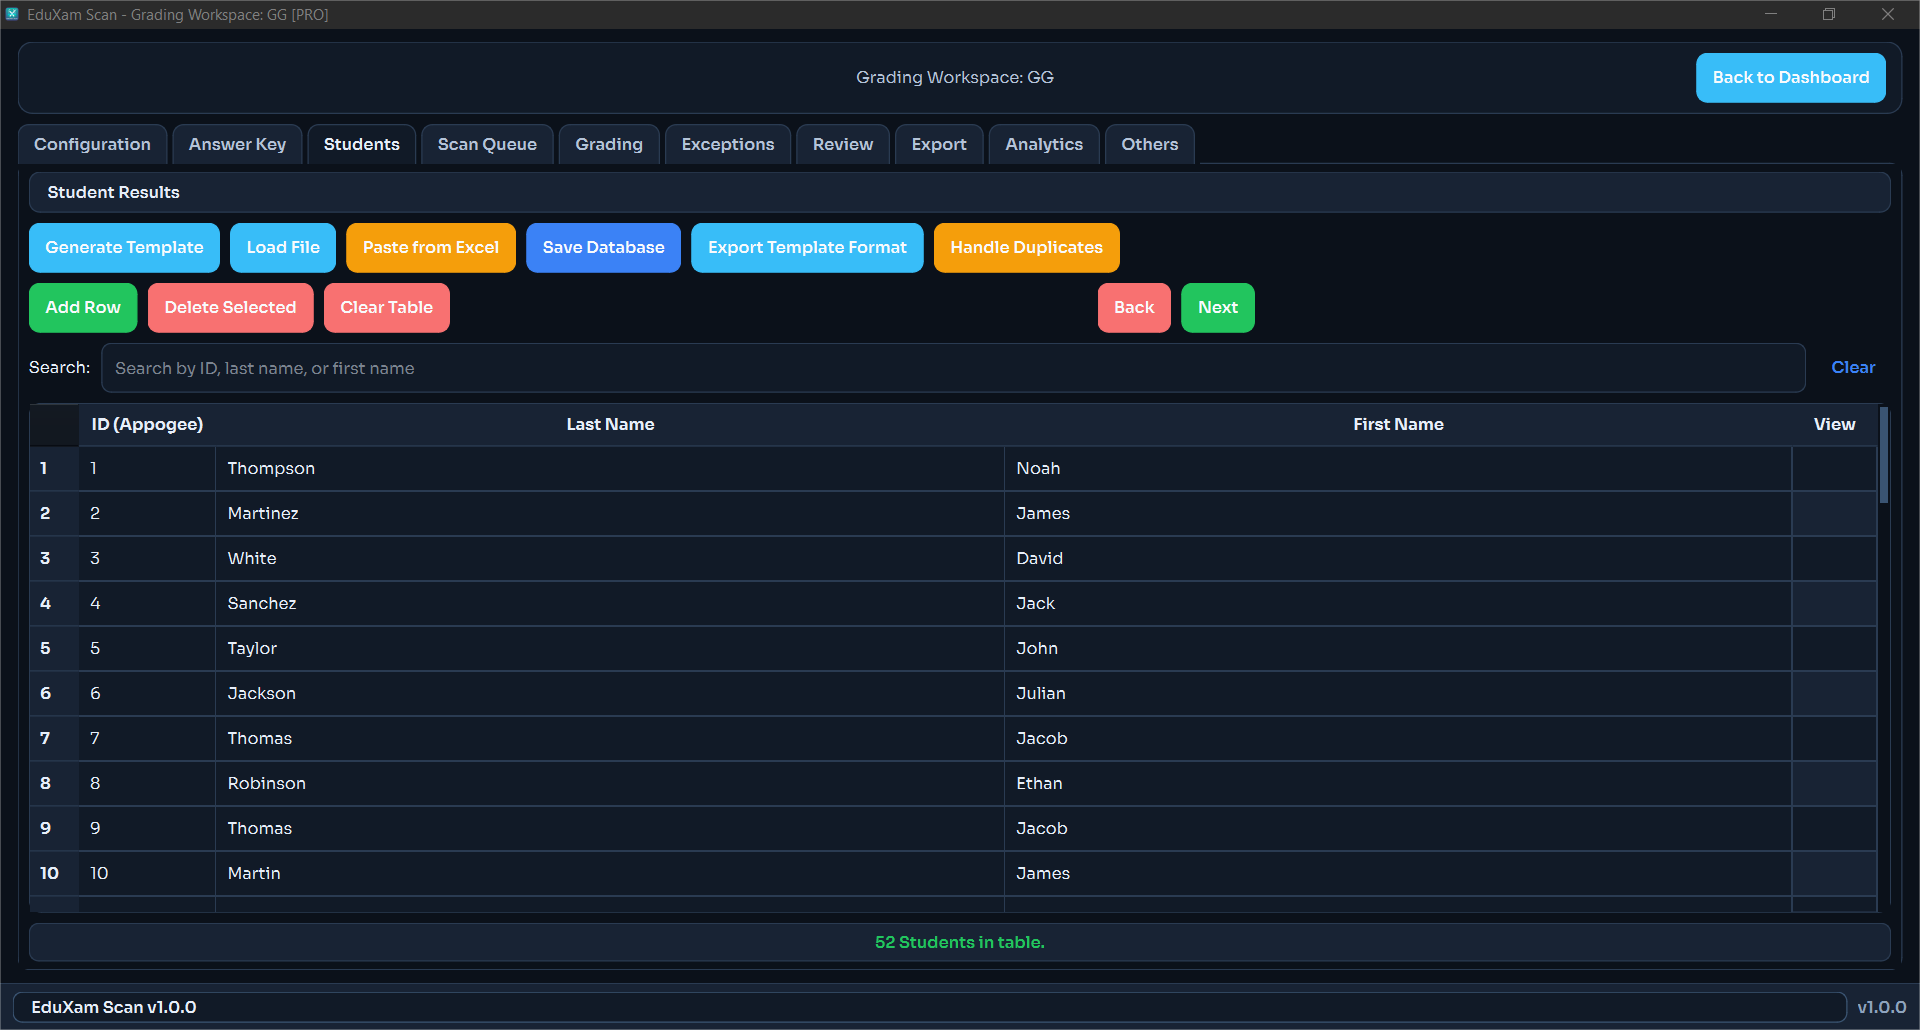Screen dimensions: 1920x1030
Task: Click Export Template Format button
Action: 806,248
